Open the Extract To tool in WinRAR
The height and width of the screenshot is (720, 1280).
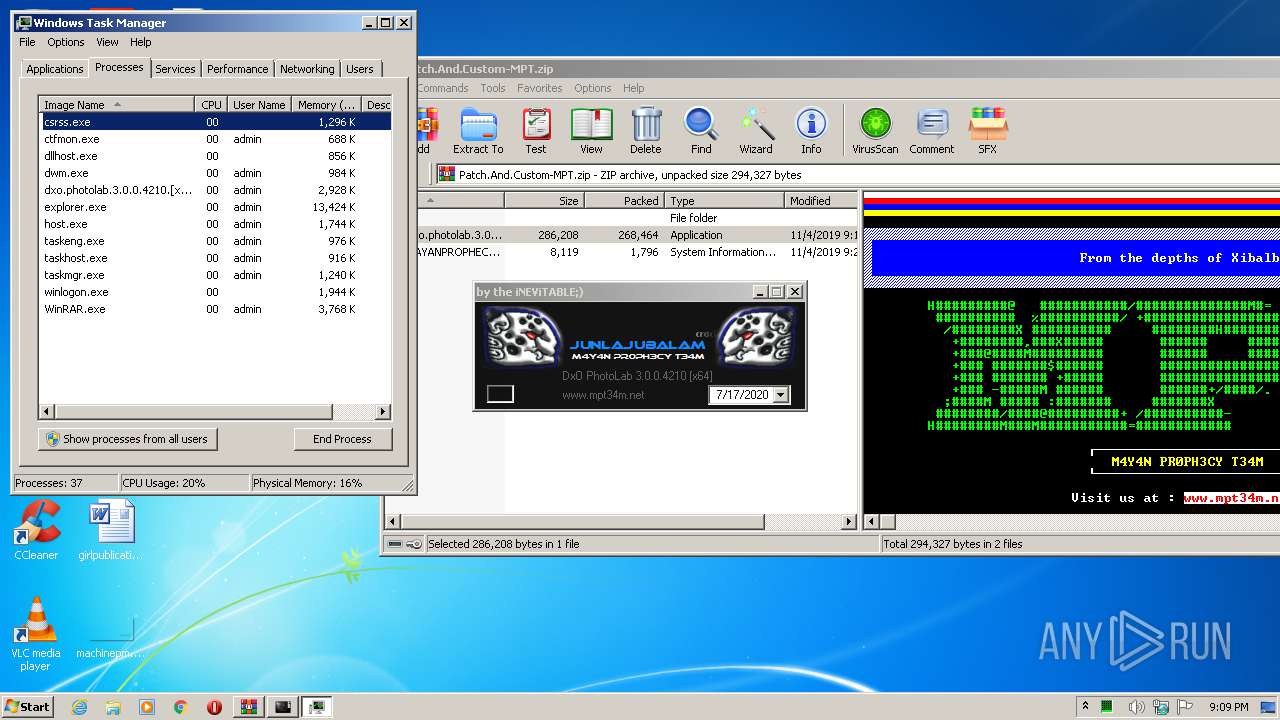click(478, 131)
